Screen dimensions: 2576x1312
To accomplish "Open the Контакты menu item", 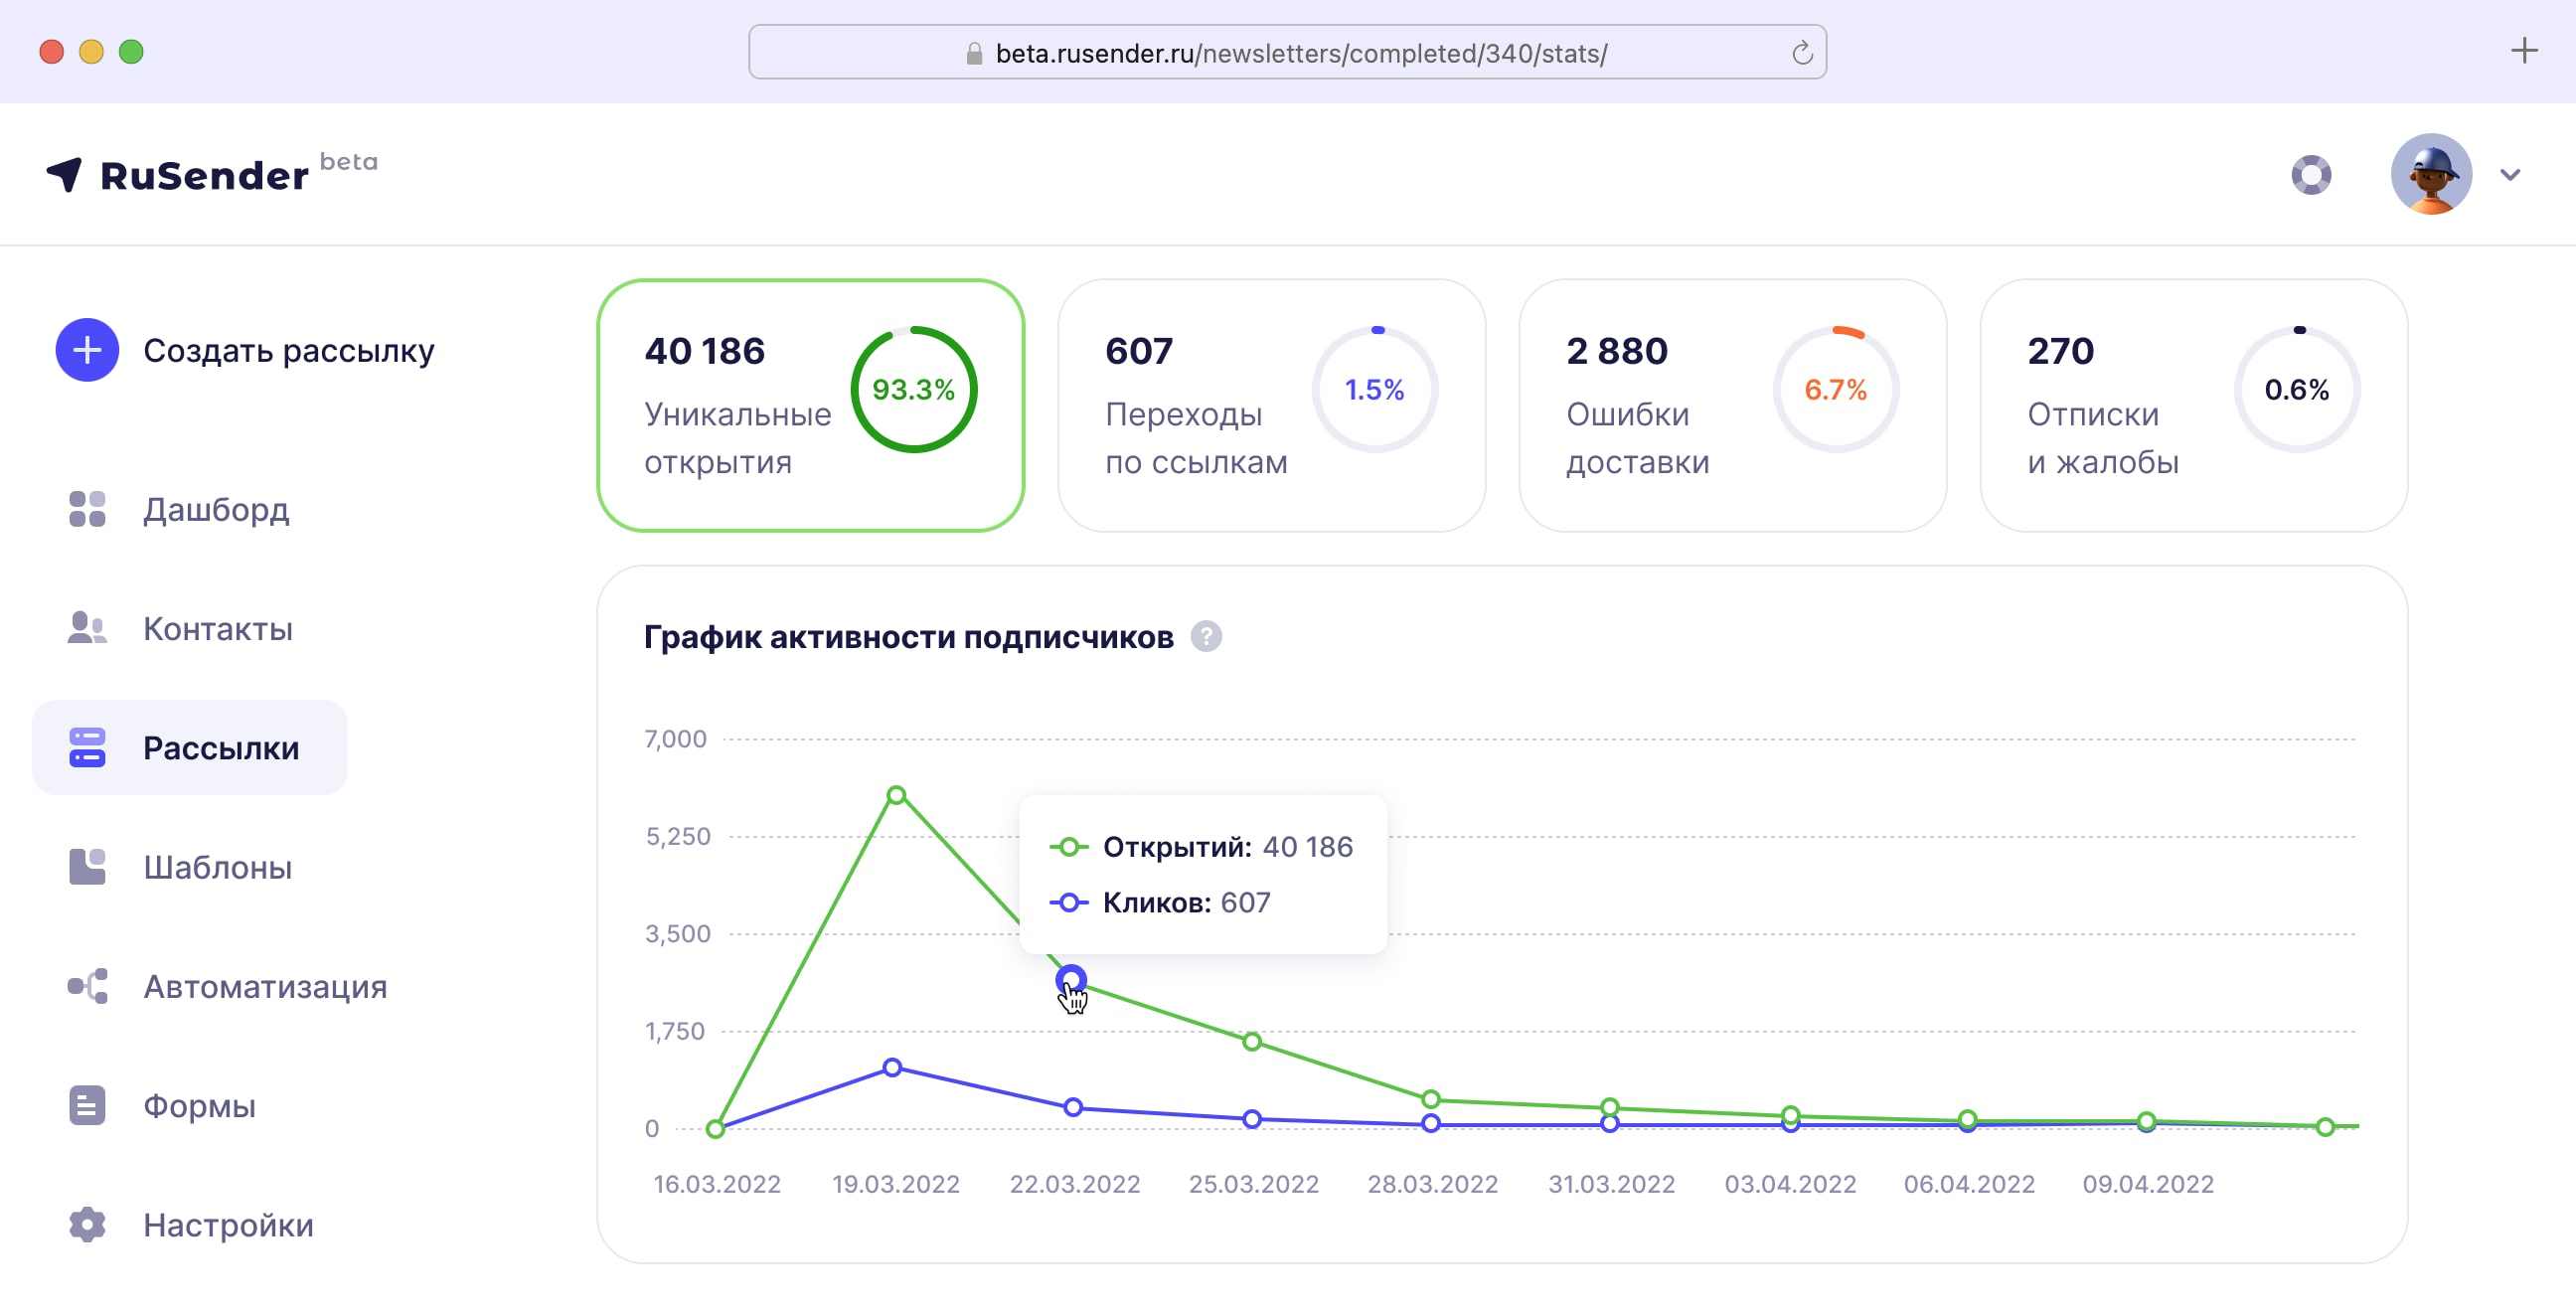I will (x=218, y=628).
